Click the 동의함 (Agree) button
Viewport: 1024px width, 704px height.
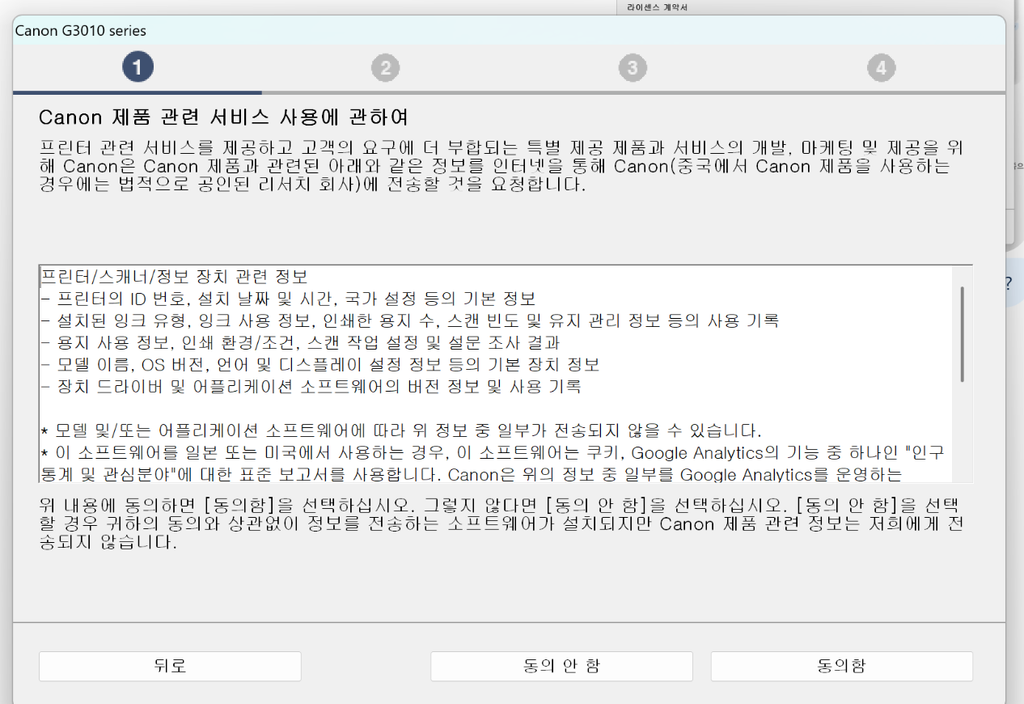(841, 666)
